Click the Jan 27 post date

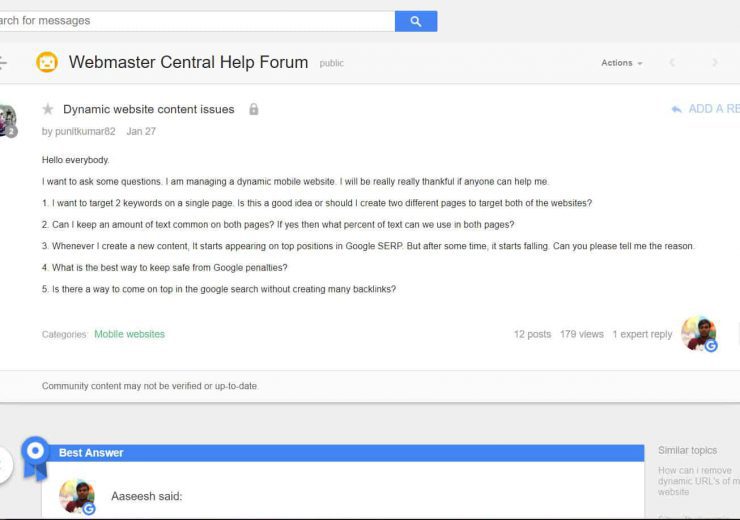(x=141, y=132)
